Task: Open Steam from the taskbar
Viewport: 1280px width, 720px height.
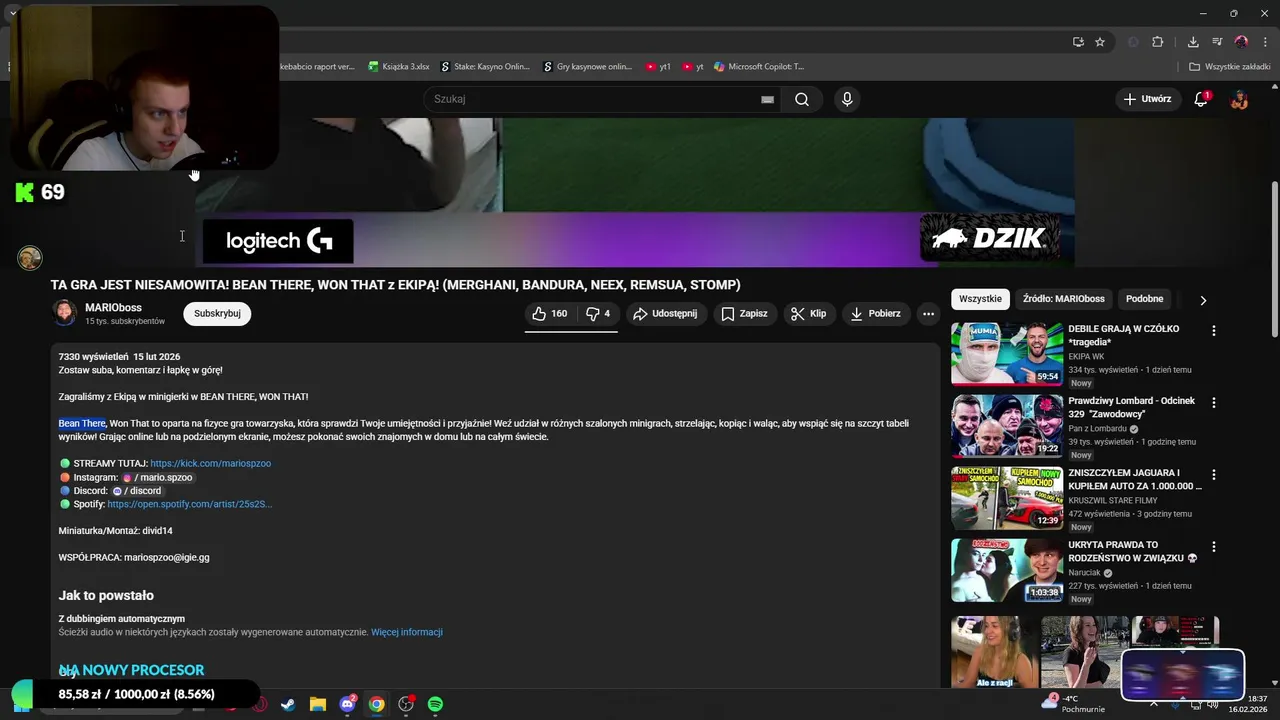Action: click(x=288, y=704)
